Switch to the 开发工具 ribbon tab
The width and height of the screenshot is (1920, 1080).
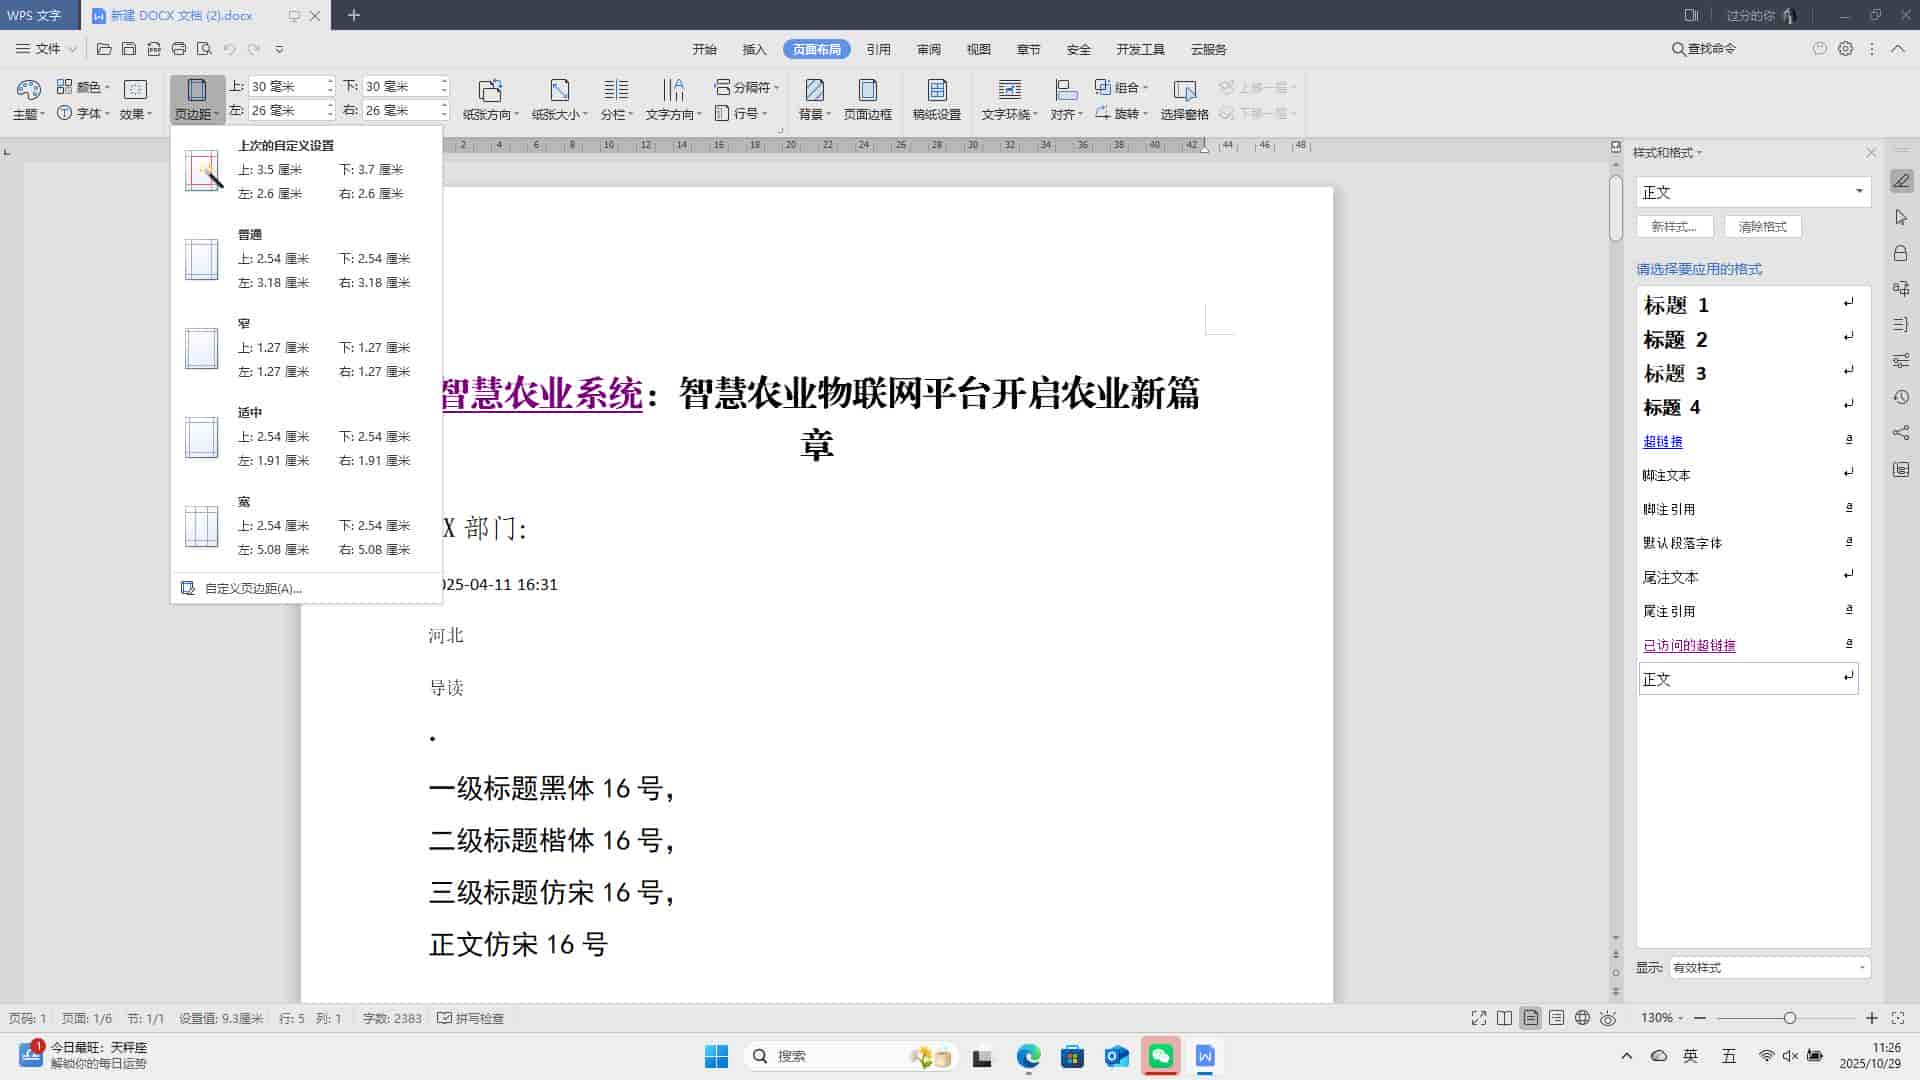(1140, 49)
